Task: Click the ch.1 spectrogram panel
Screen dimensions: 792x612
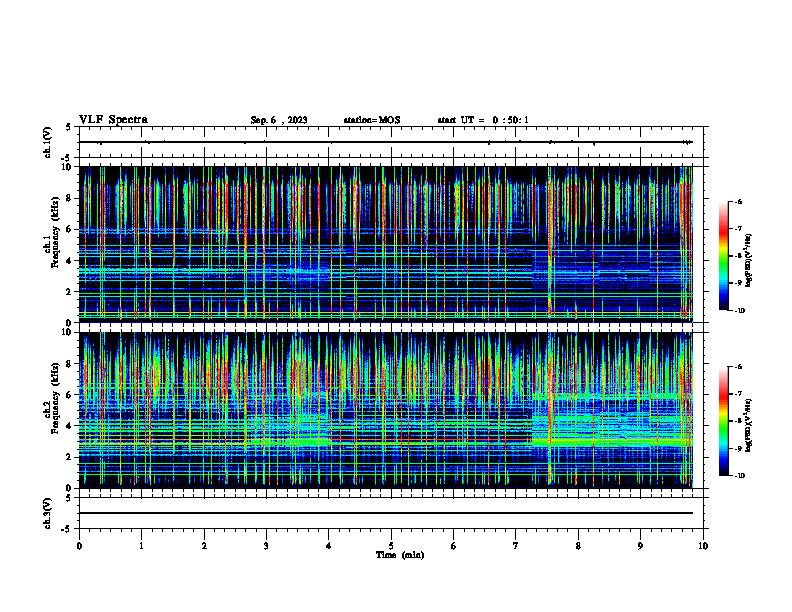Action: coord(386,244)
